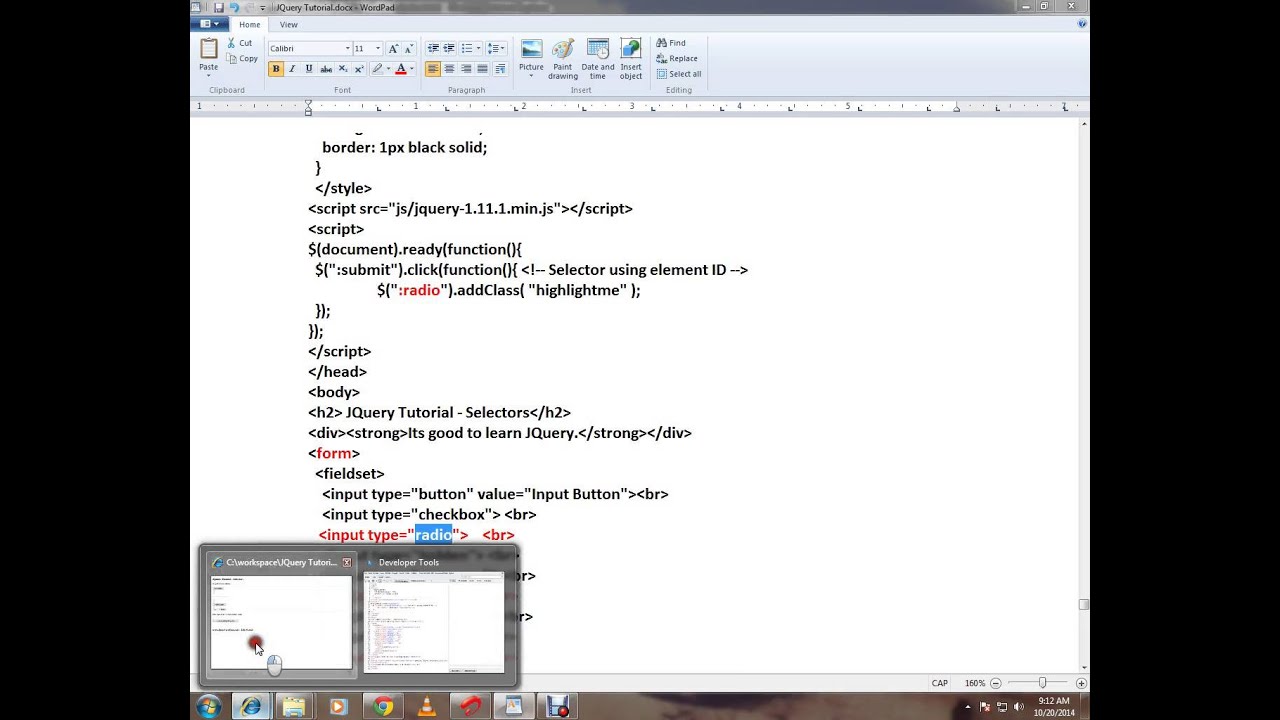The image size is (1280, 720).
Task: Click the "<fieldset>" line in the document
Action: [349, 473]
